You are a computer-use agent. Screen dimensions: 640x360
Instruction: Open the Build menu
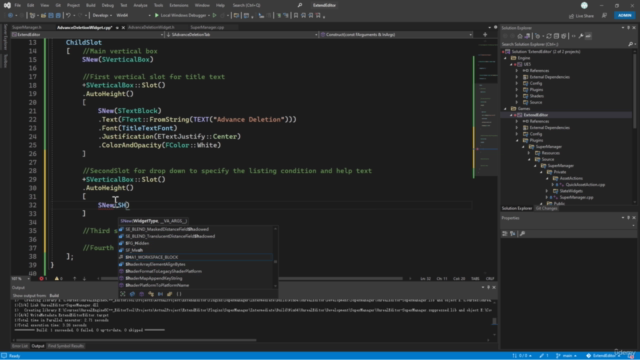point(91,5)
